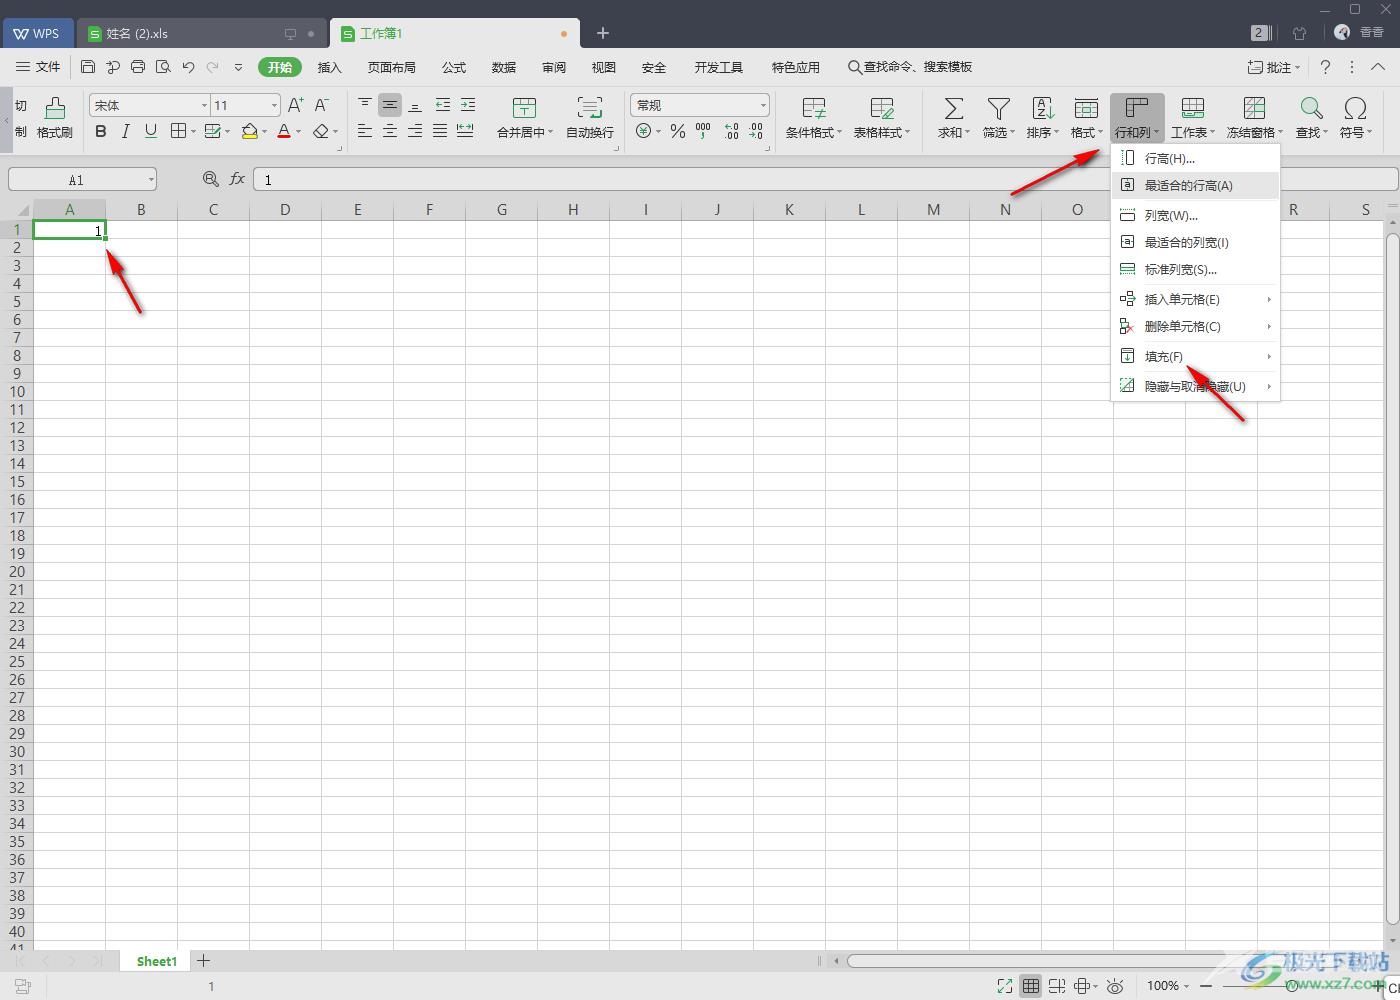Viewport: 1400px width, 1000px height.
Task: Click the increase decimal places icon
Action: pos(731,131)
